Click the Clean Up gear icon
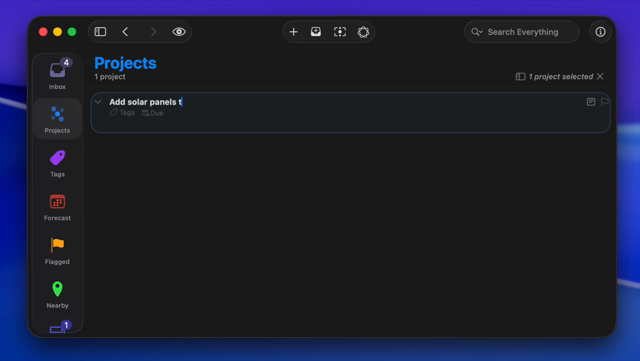640x361 pixels. point(363,32)
